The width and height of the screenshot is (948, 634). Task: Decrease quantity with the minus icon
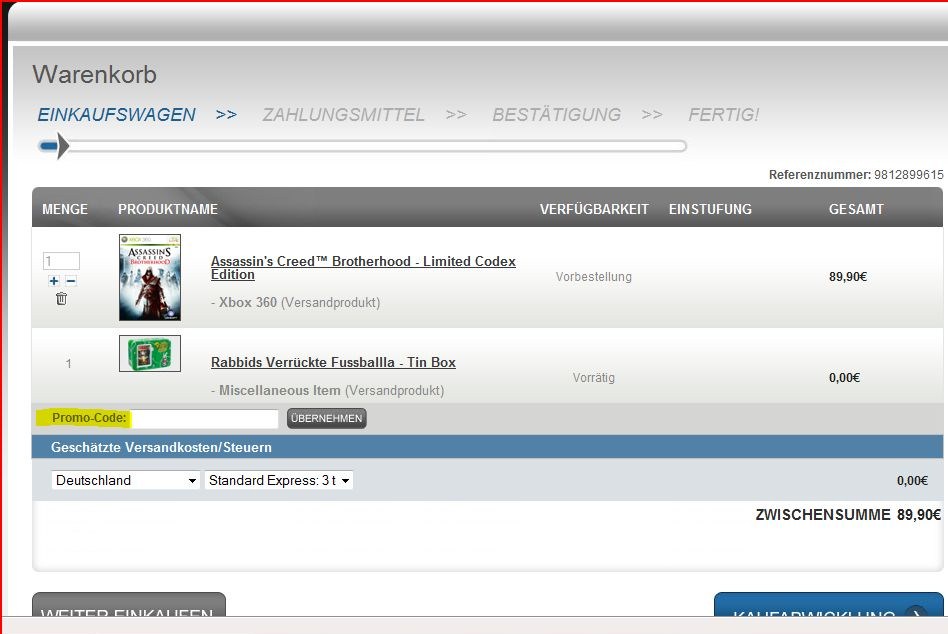pyautogui.click(x=71, y=281)
